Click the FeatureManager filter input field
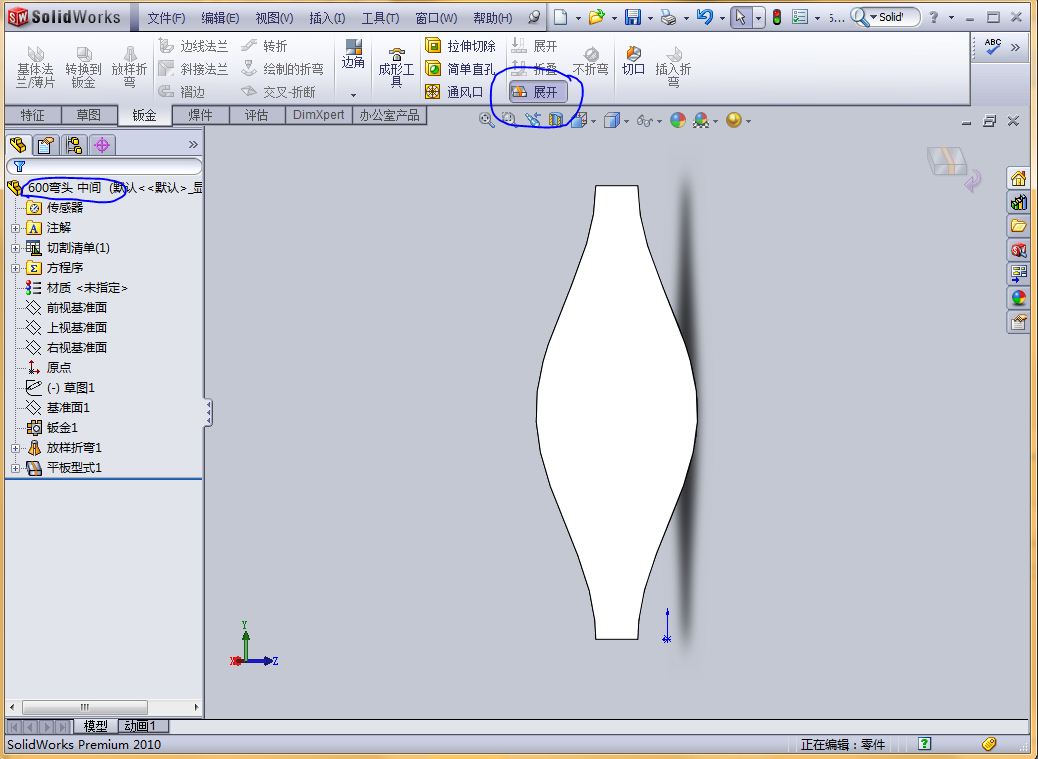The height and width of the screenshot is (759, 1038). click(x=104, y=166)
